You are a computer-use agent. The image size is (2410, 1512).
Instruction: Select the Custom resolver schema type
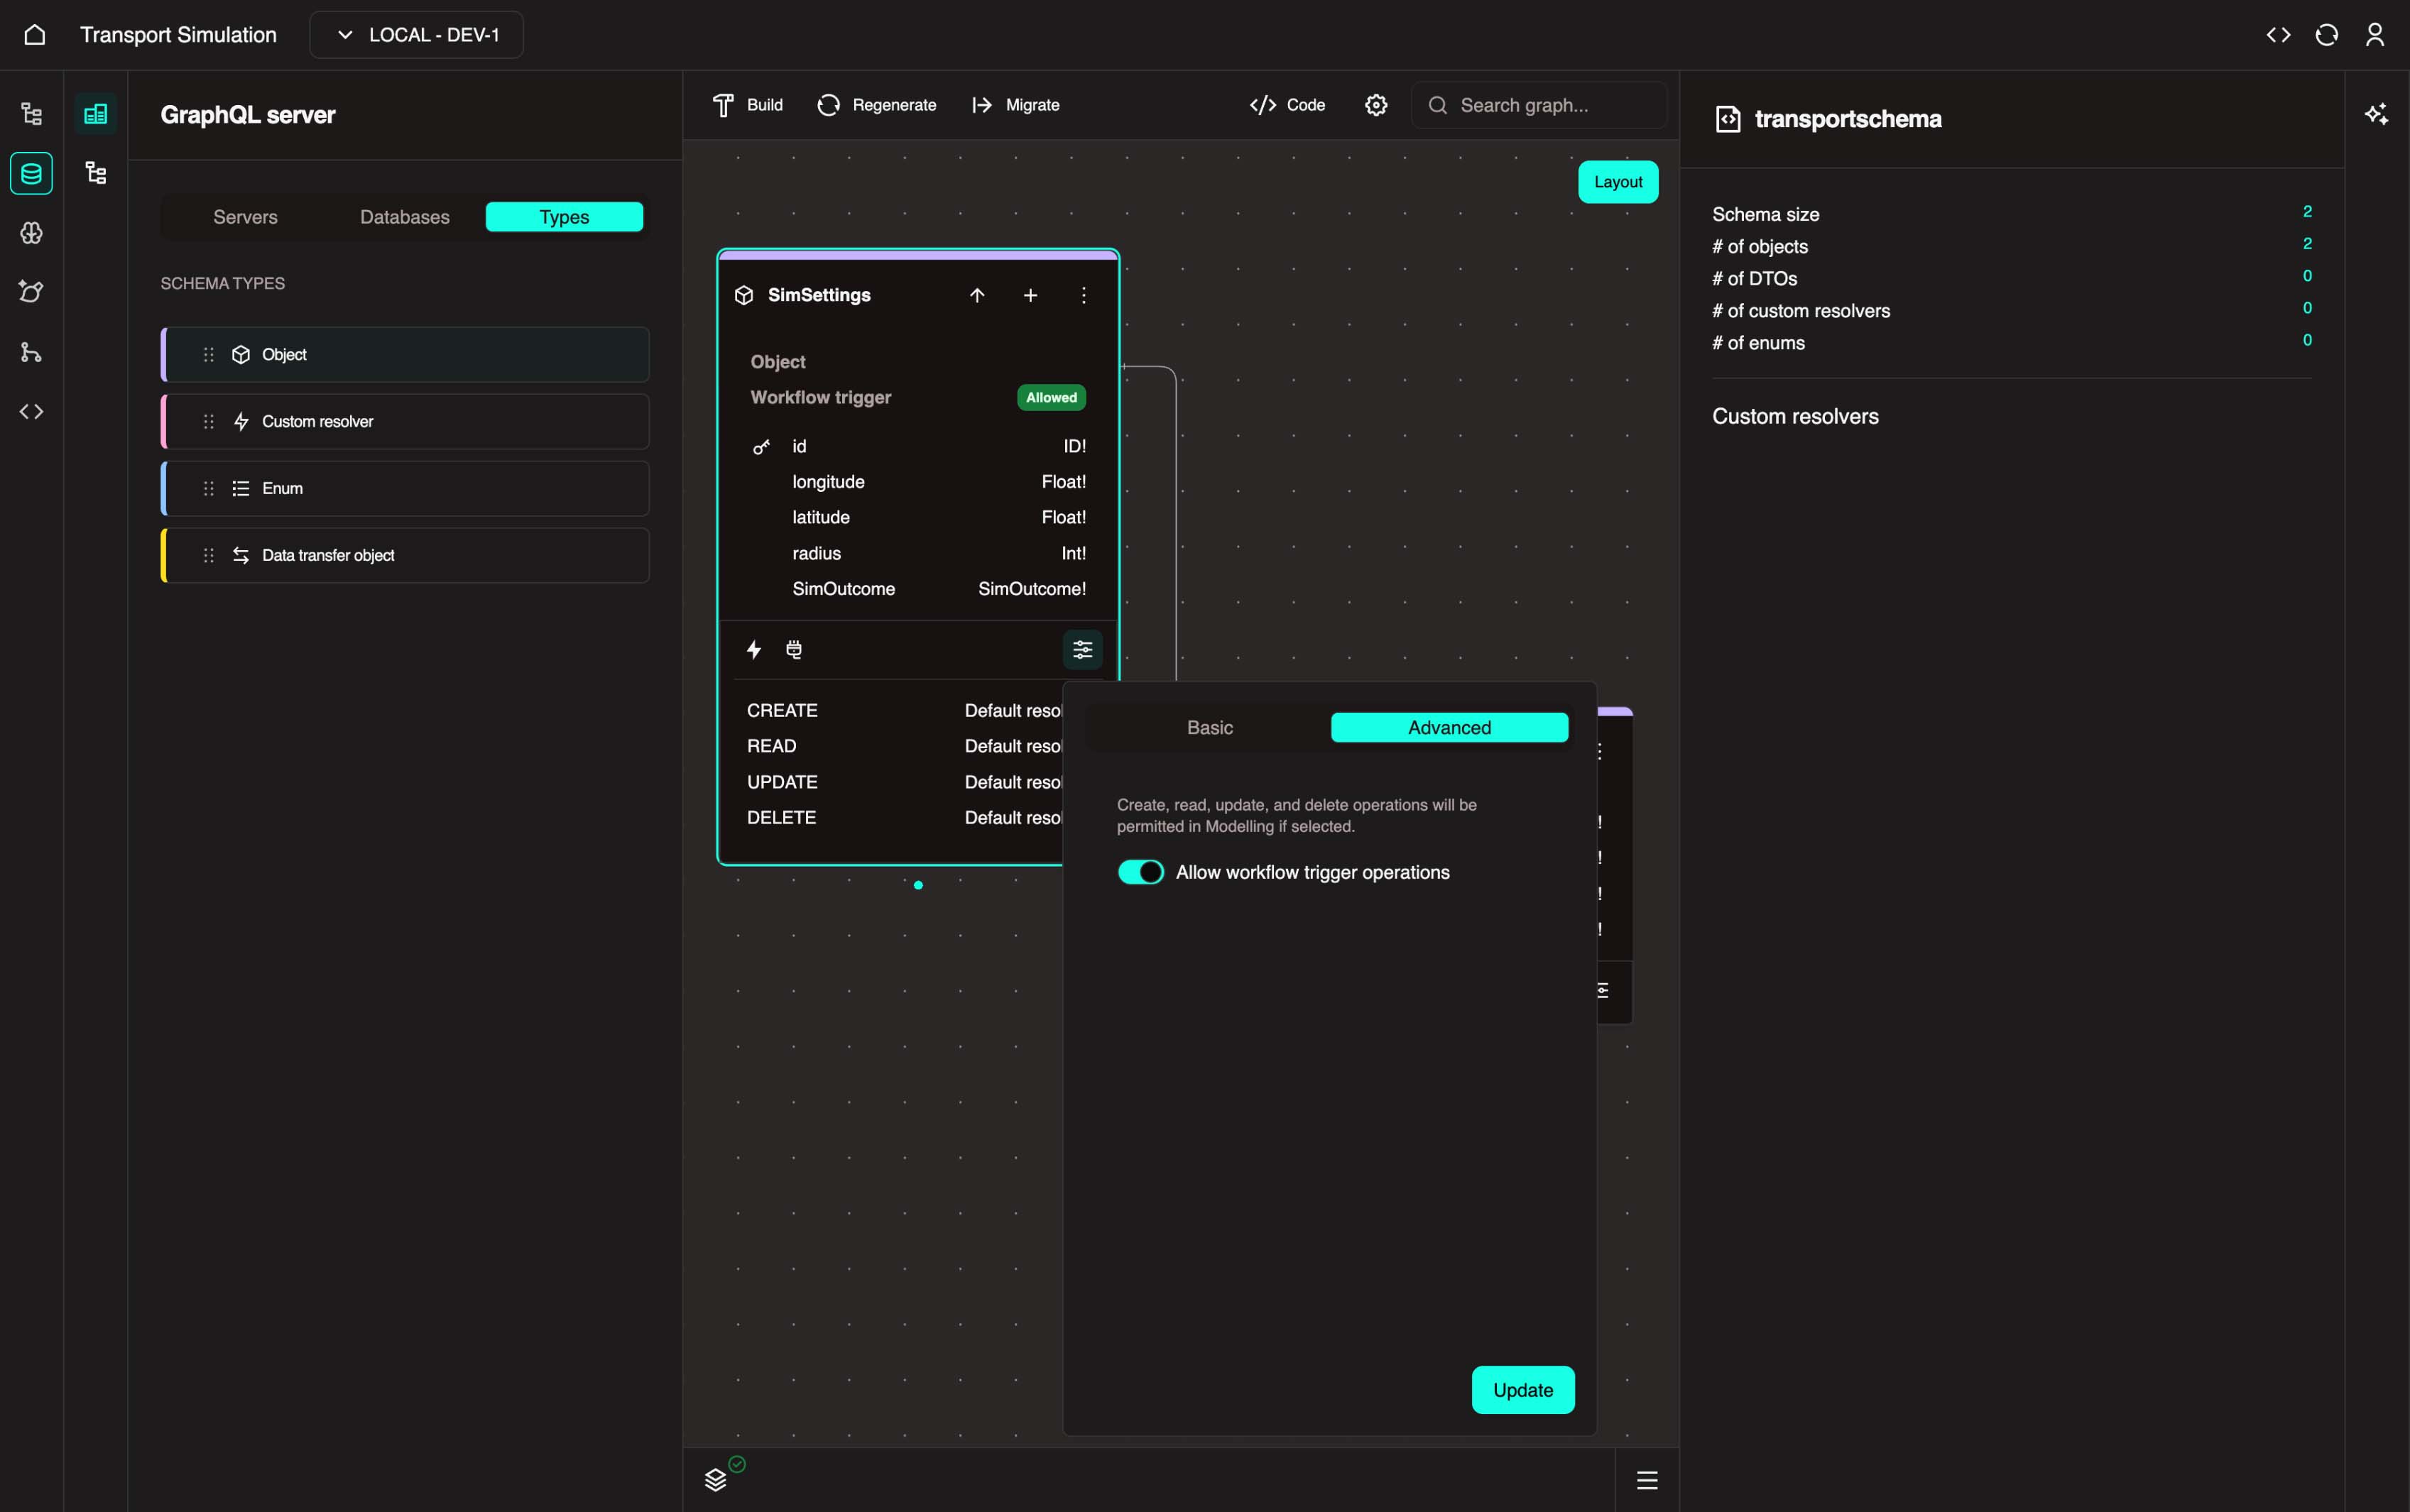click(x=405, y=421)
